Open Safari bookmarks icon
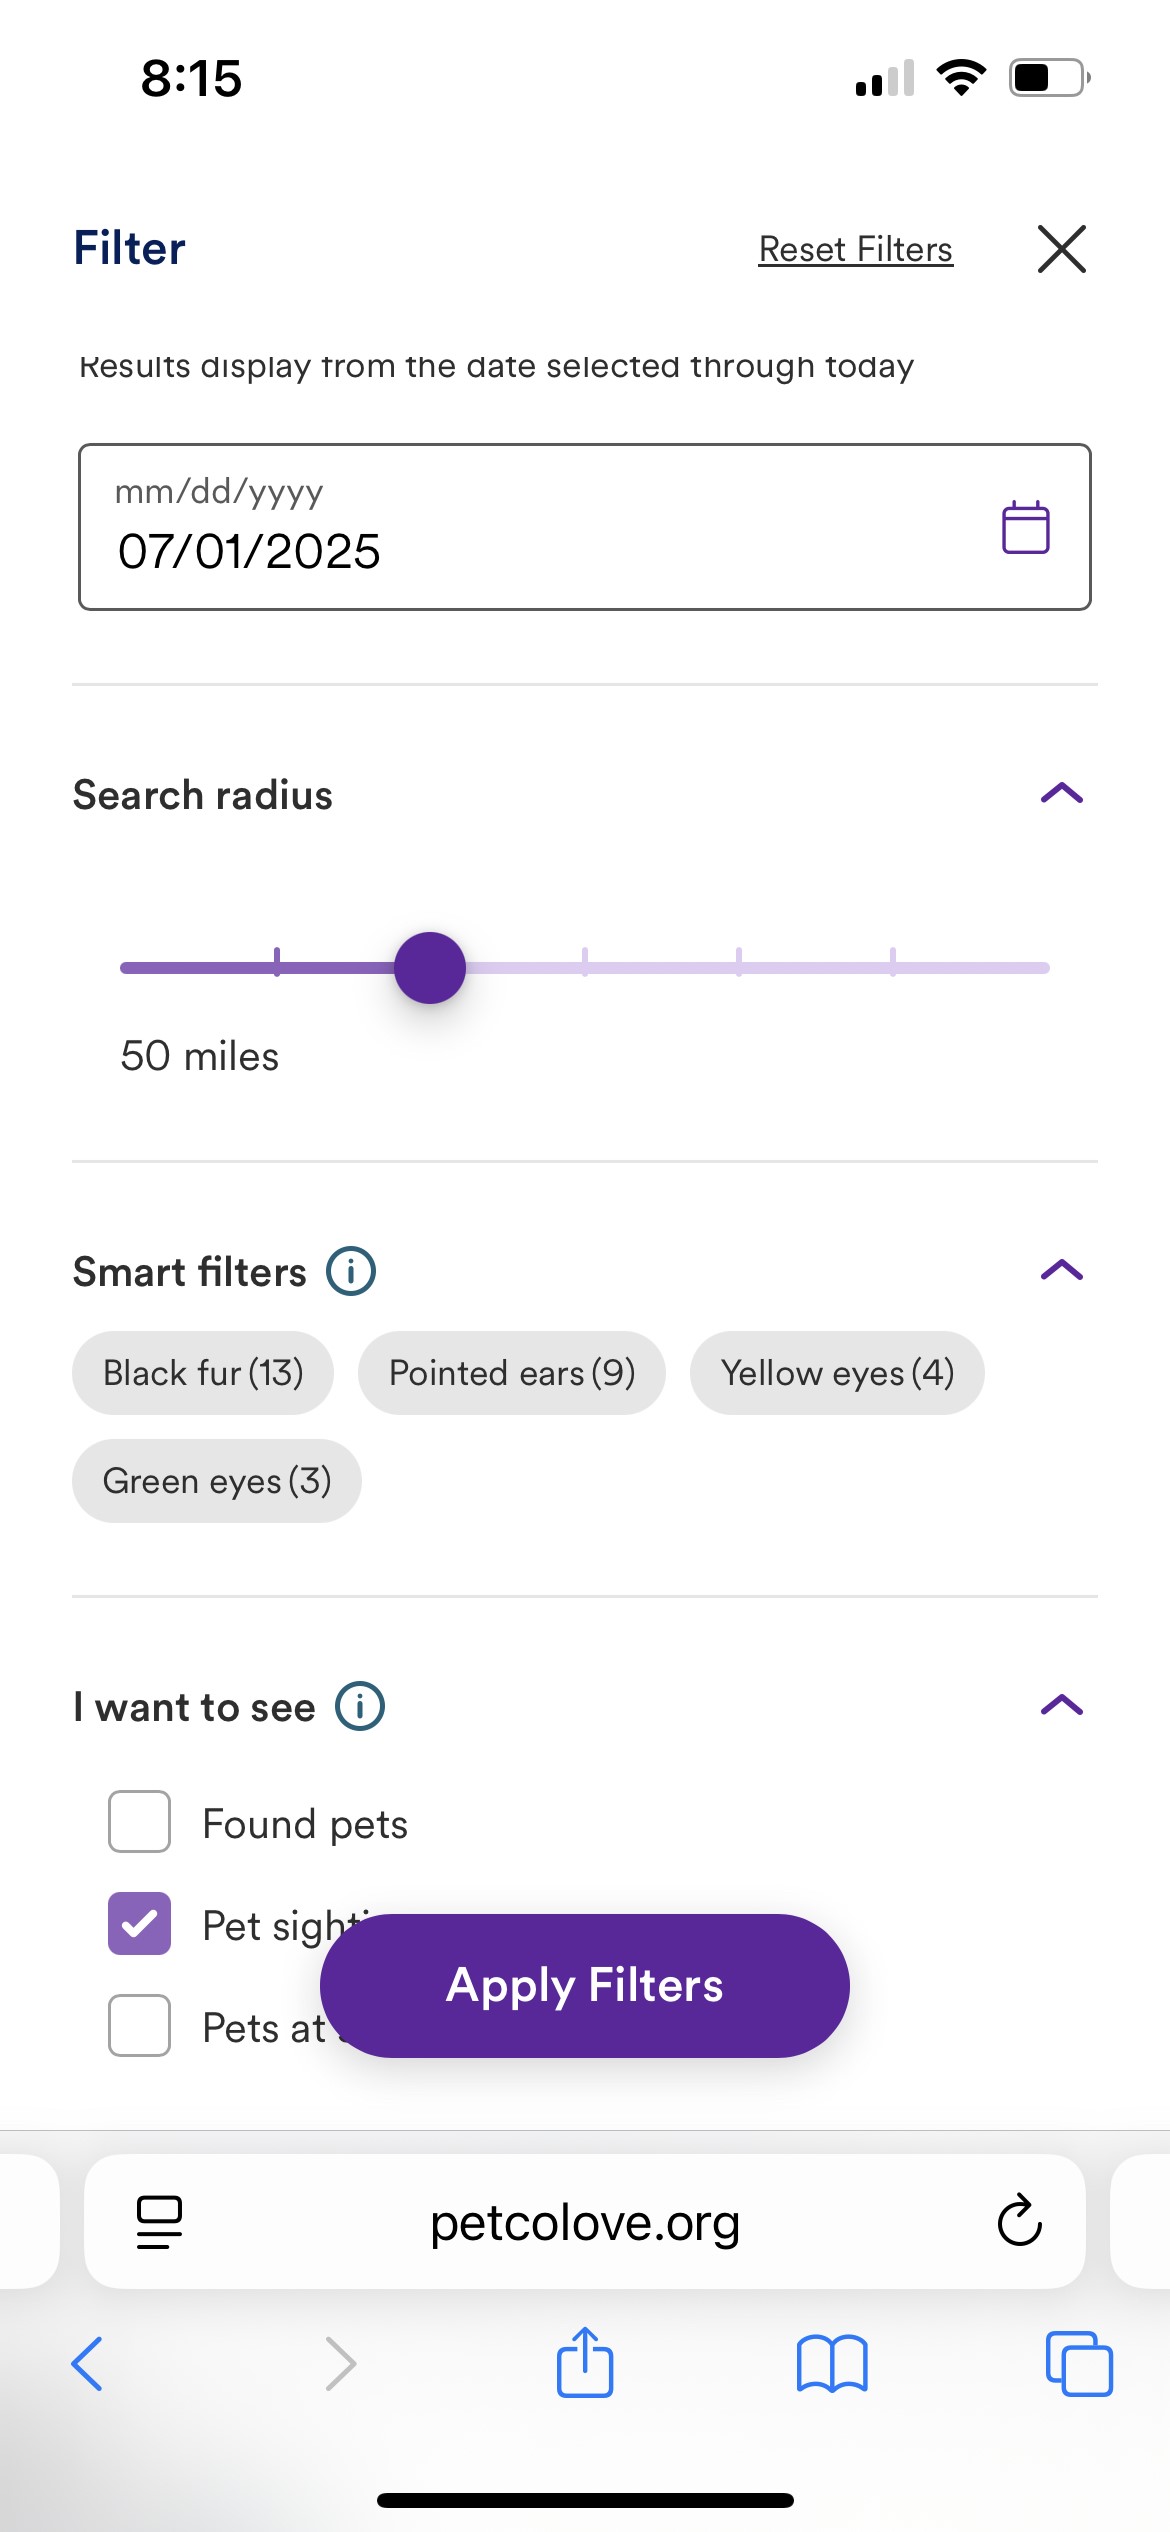1170x2532 pixels. click(x=832, y=2364)
